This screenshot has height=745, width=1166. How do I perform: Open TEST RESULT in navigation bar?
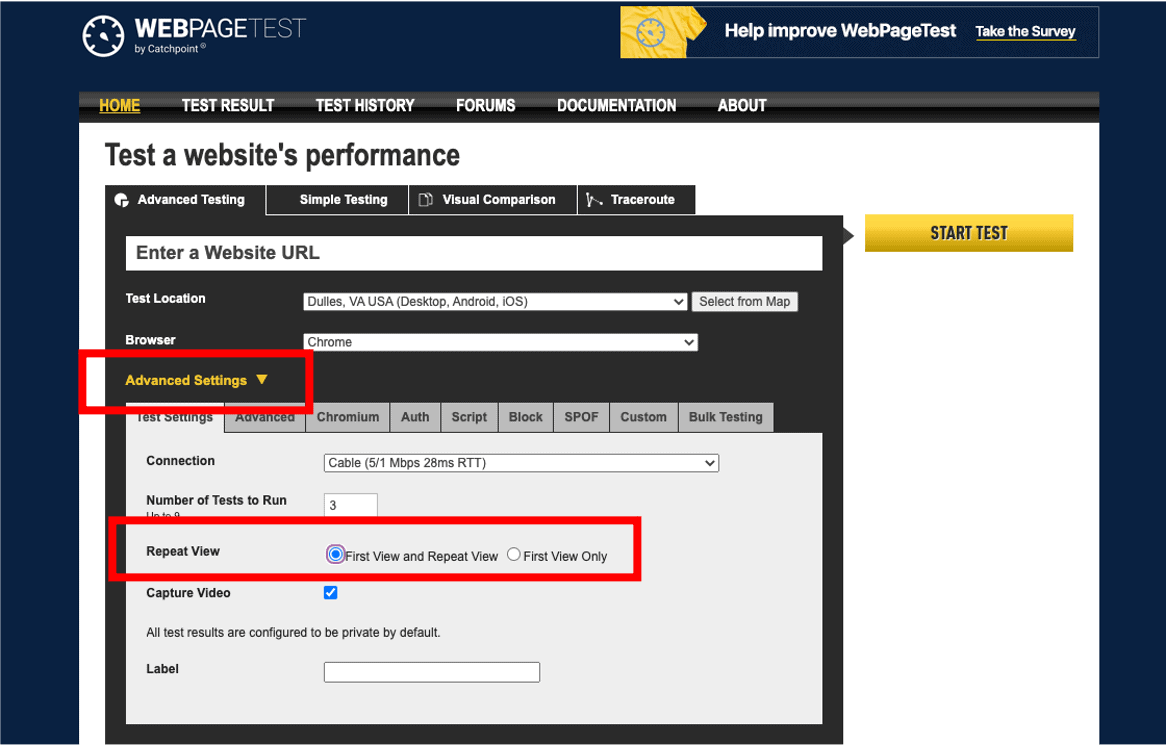click(228, 106)
